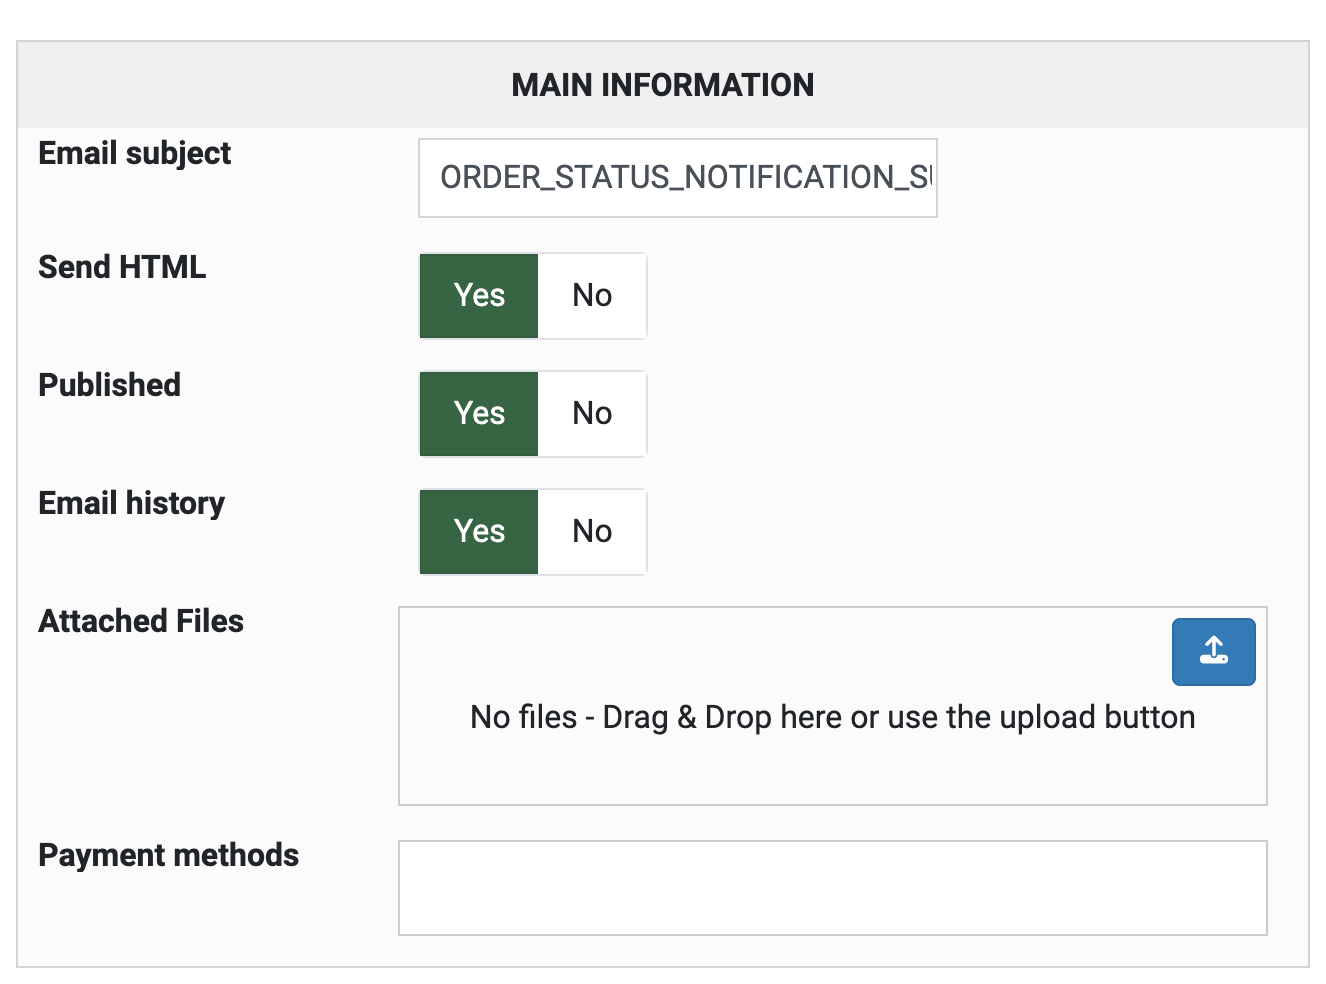1326x984 pixels.
Task: Click the upload files icon button
Action: (1213, 652)
